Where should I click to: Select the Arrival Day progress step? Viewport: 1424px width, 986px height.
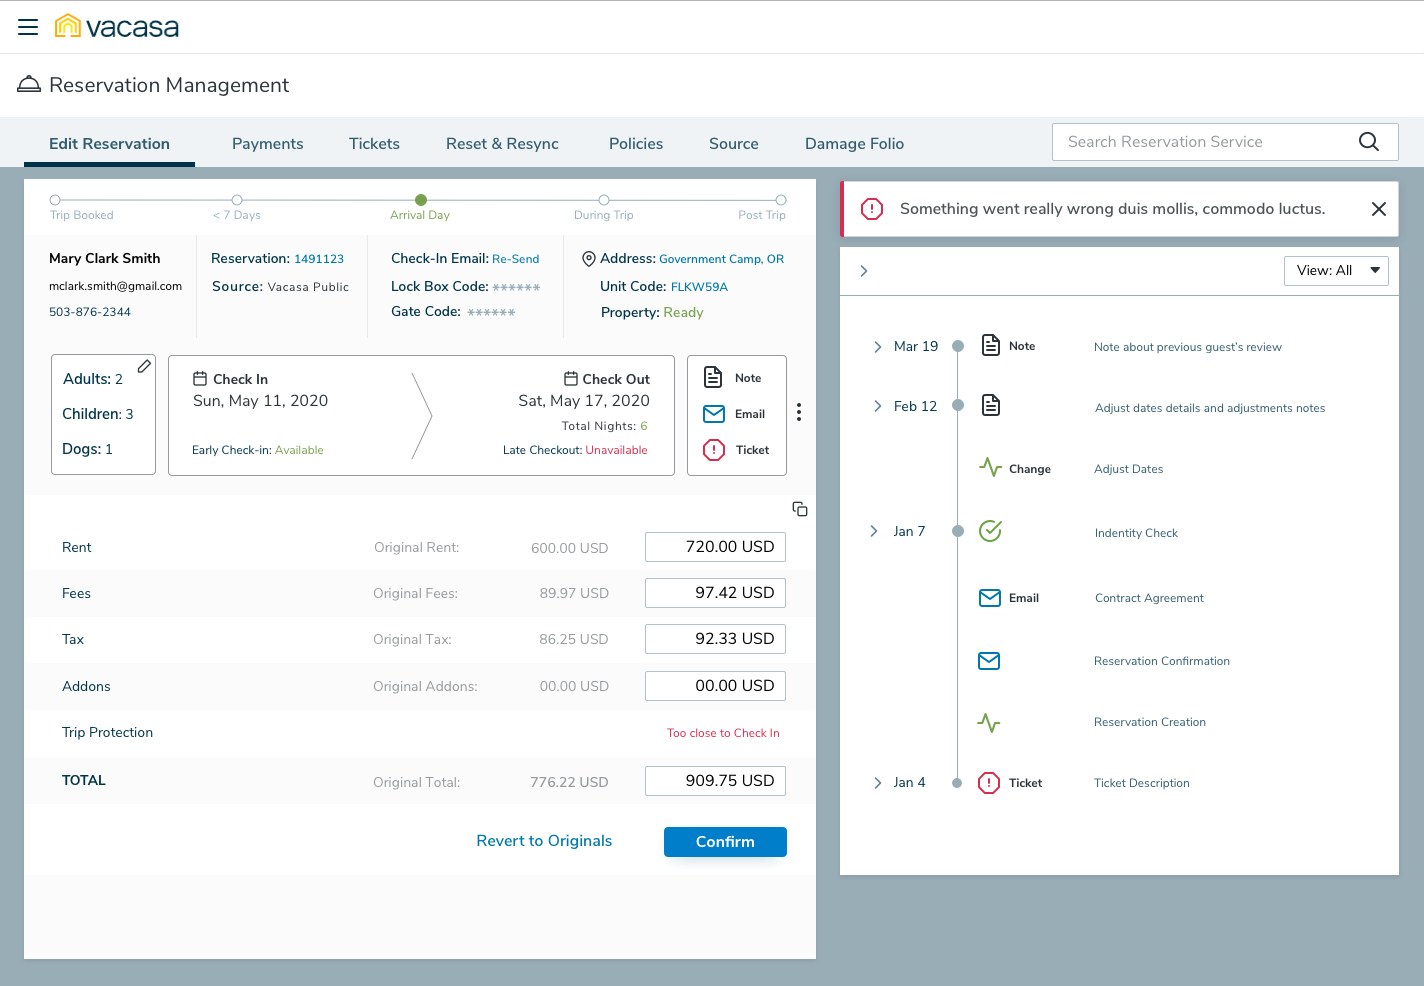421,200
